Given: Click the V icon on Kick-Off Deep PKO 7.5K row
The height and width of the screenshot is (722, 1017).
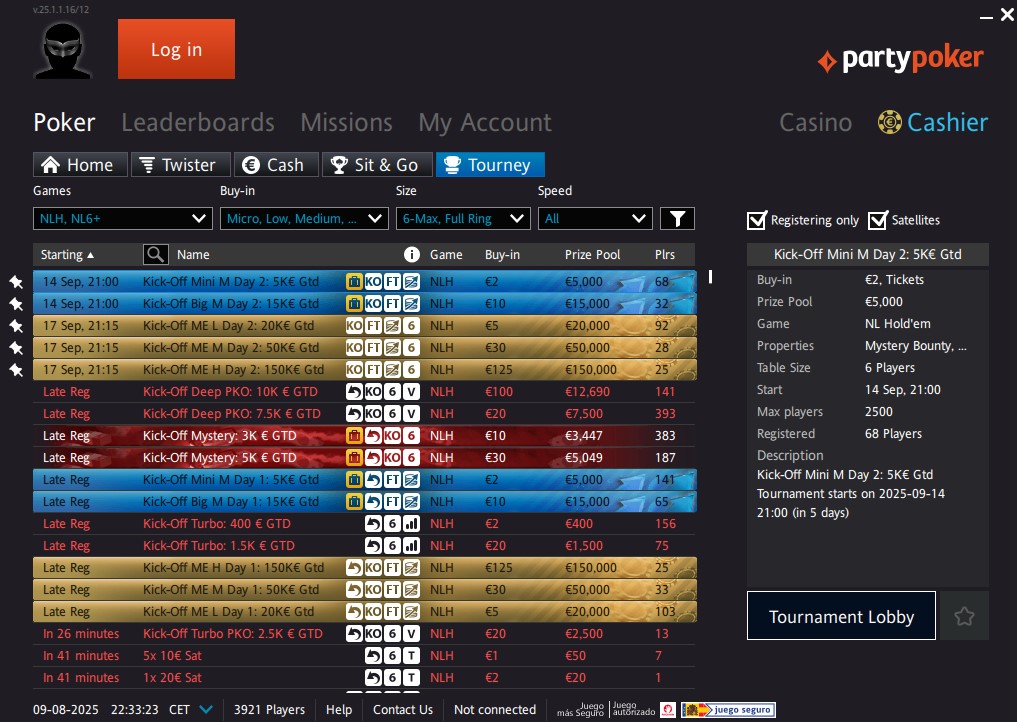Looking at the screenshot, I should point(411,414).
